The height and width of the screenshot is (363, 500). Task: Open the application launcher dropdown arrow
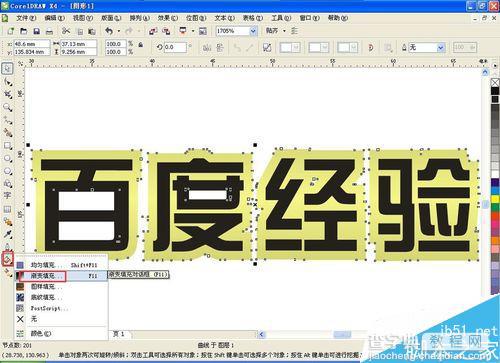pos(193,31)
